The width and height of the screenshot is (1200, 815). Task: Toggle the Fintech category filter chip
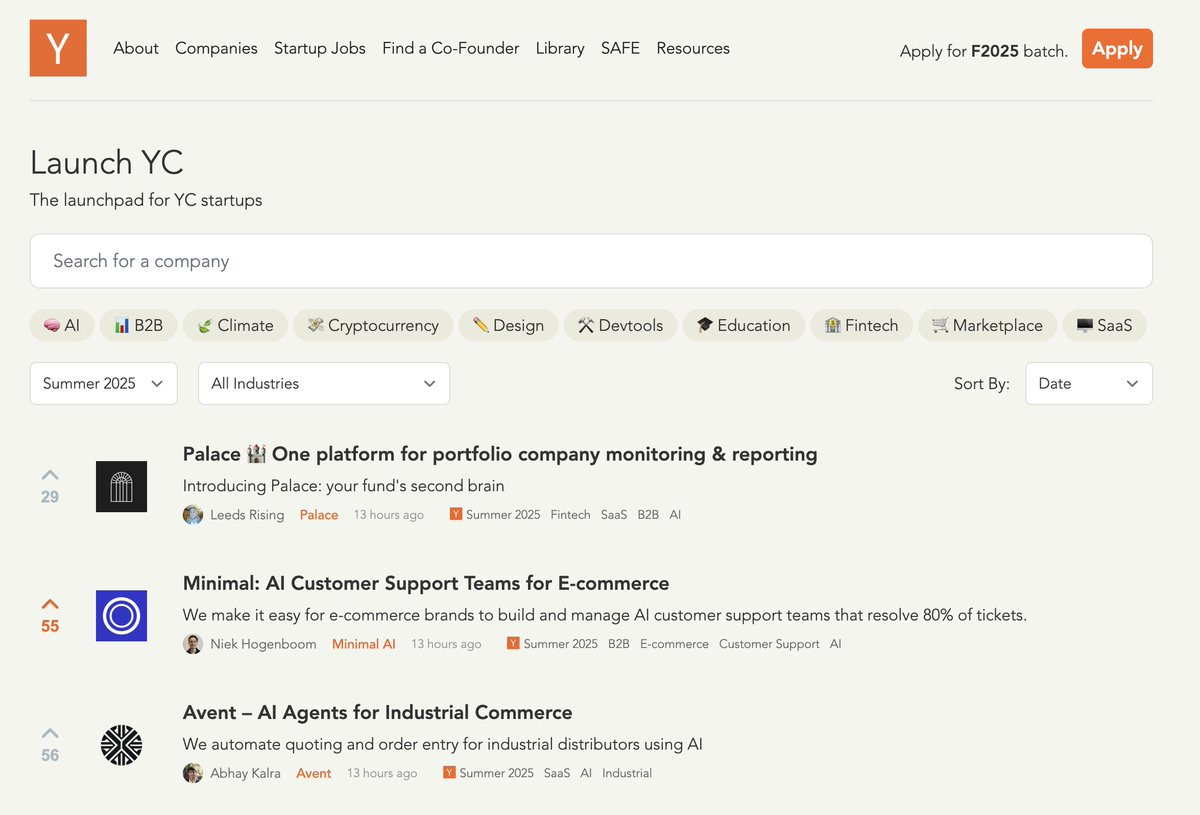861,325
